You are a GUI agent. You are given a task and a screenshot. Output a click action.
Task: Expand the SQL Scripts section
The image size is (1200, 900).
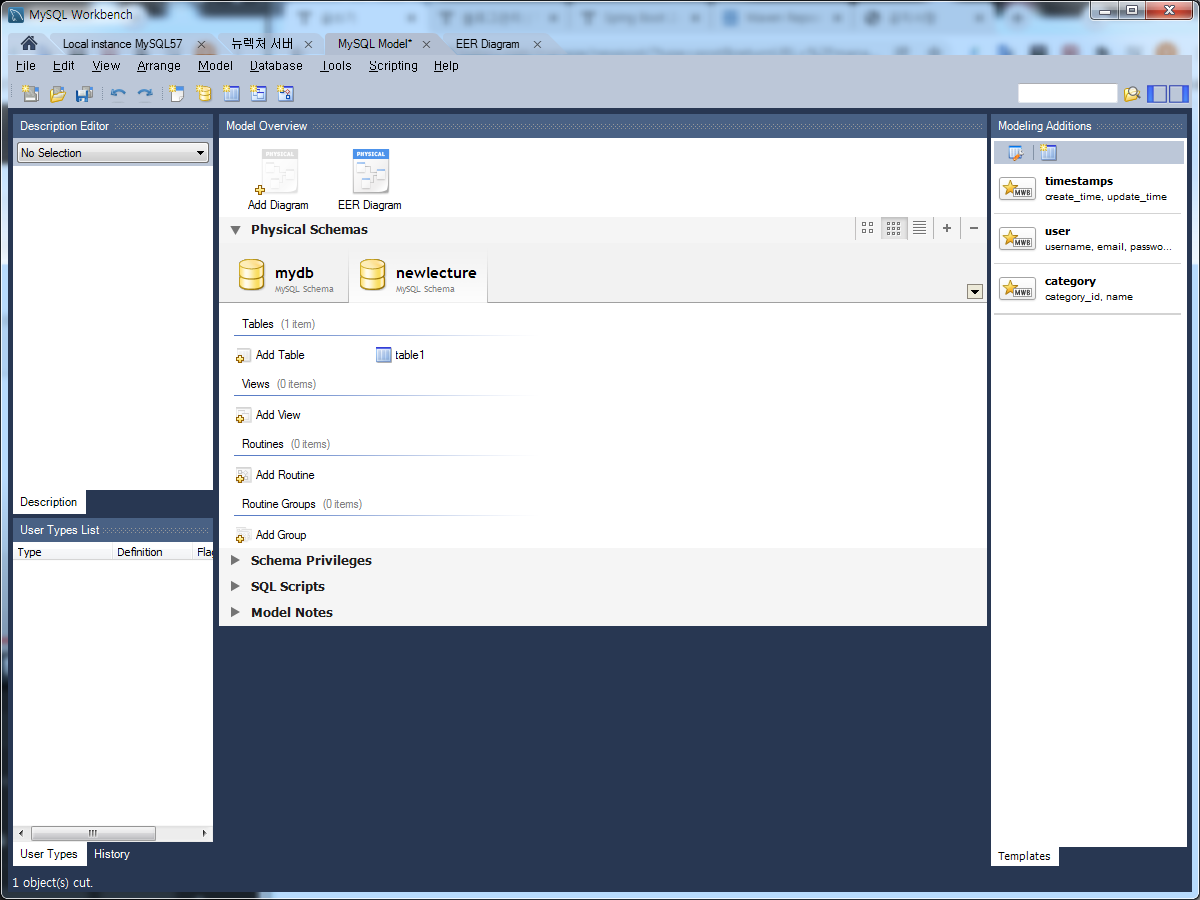(236, 586)
